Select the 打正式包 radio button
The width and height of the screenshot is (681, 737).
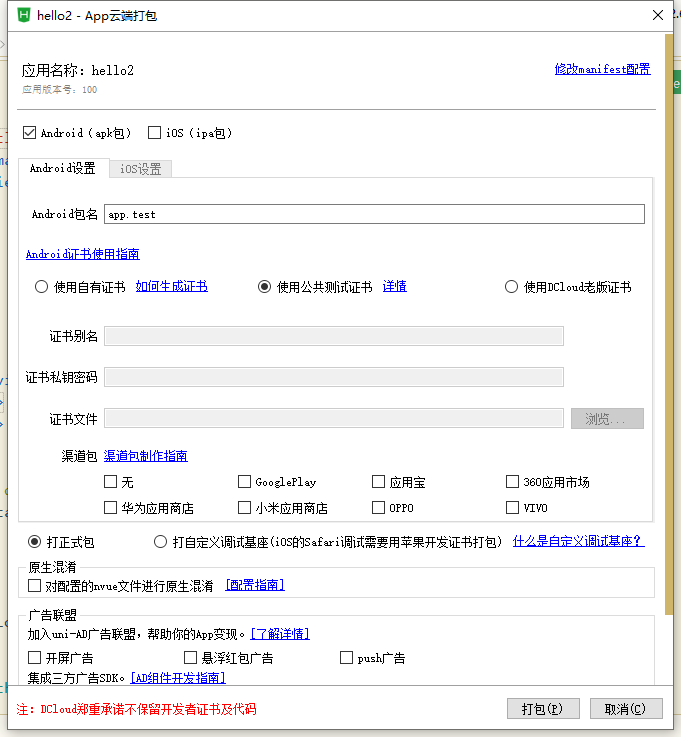[34, 542]
